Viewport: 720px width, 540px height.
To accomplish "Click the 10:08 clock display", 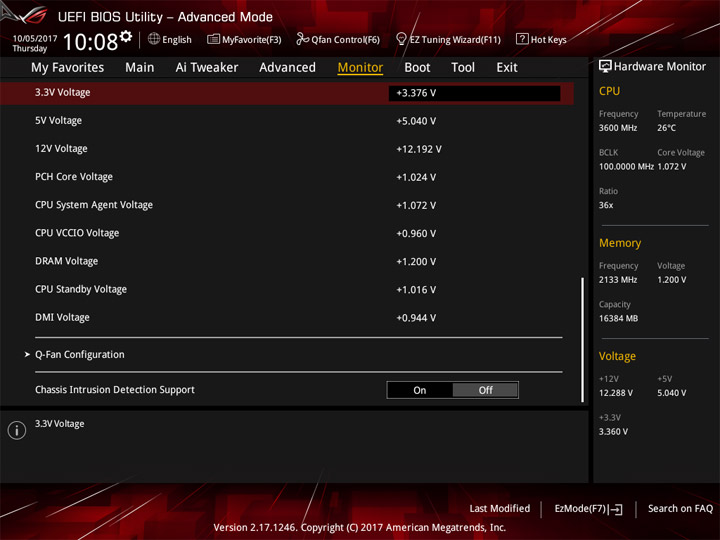I will coord(90,42).
